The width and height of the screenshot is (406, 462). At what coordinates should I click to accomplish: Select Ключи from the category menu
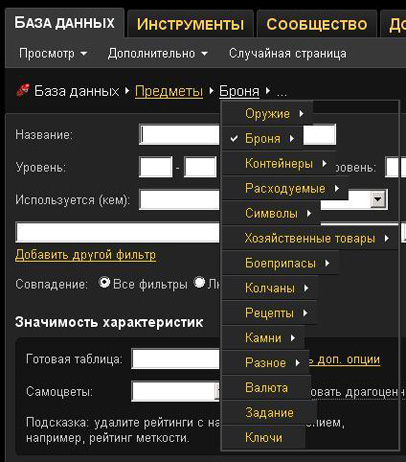tap(264, 437)
